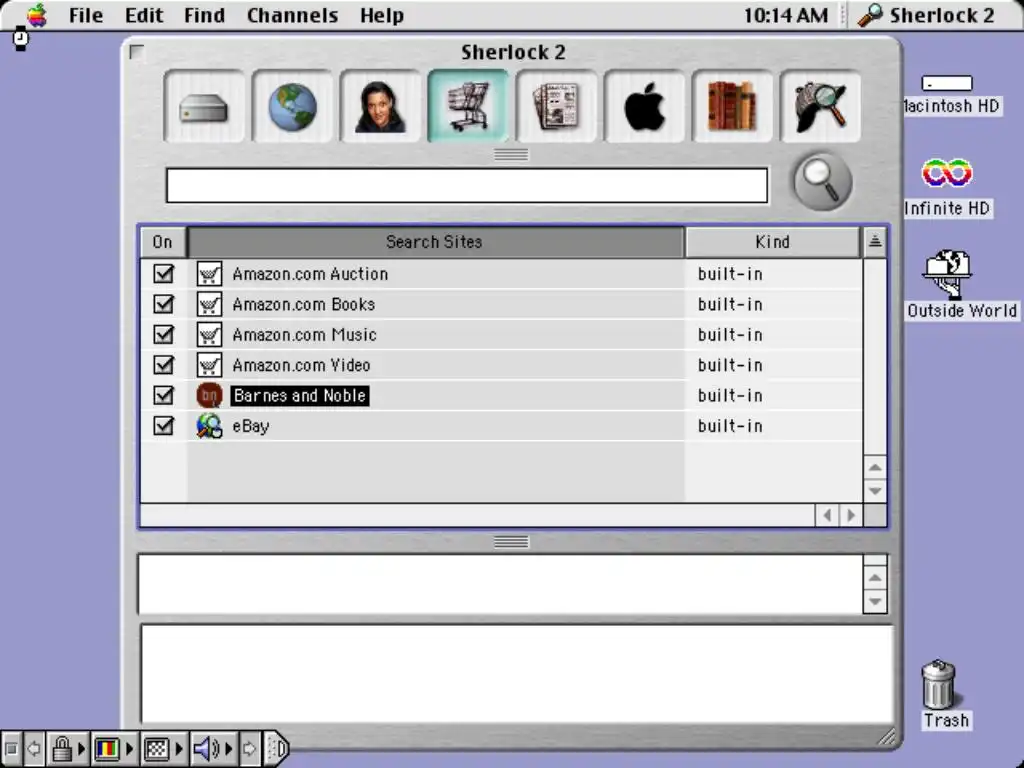The width and height of the screenshot is (1024, 768).
Task: Choose the Apple channel icon
Action: [x=645, y=106]
